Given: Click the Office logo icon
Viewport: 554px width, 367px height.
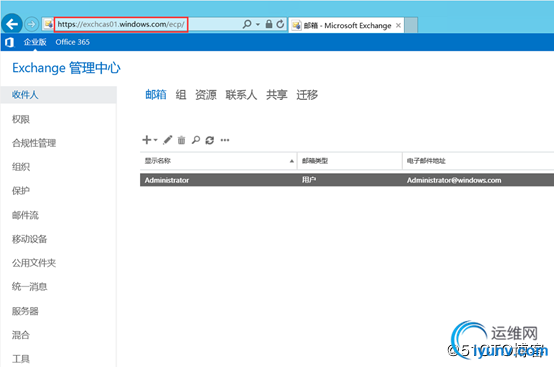Looking at the screenshot, I should (10, 42).
